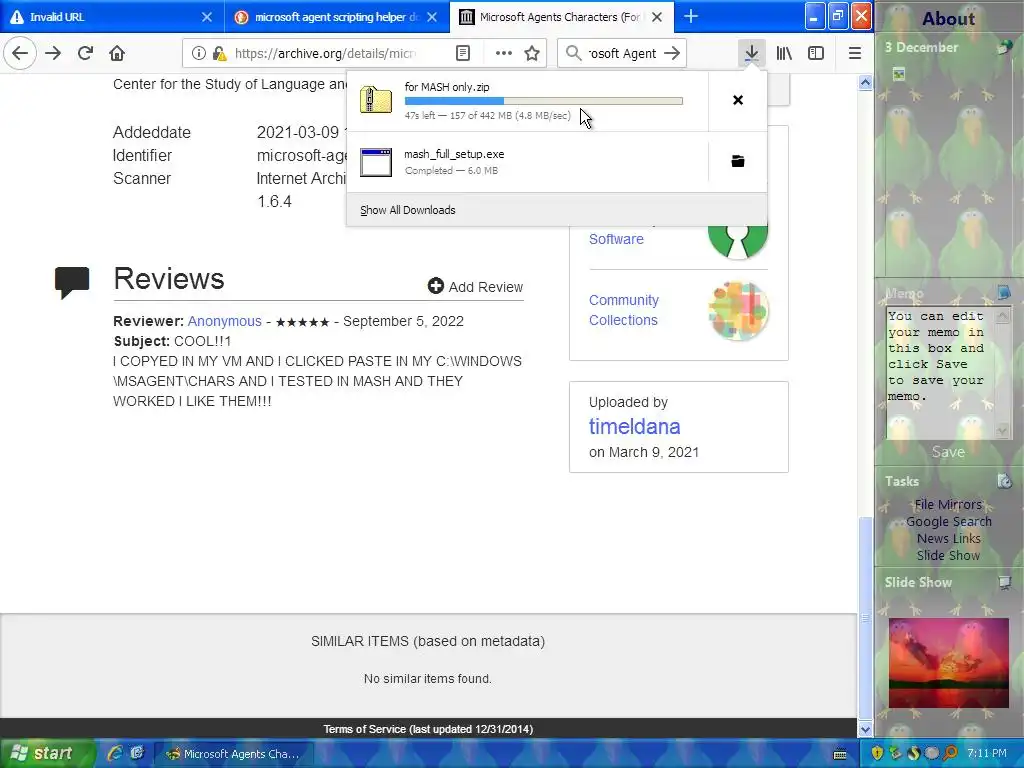Click the Software collection thumbnail

[x=738, y=242]
